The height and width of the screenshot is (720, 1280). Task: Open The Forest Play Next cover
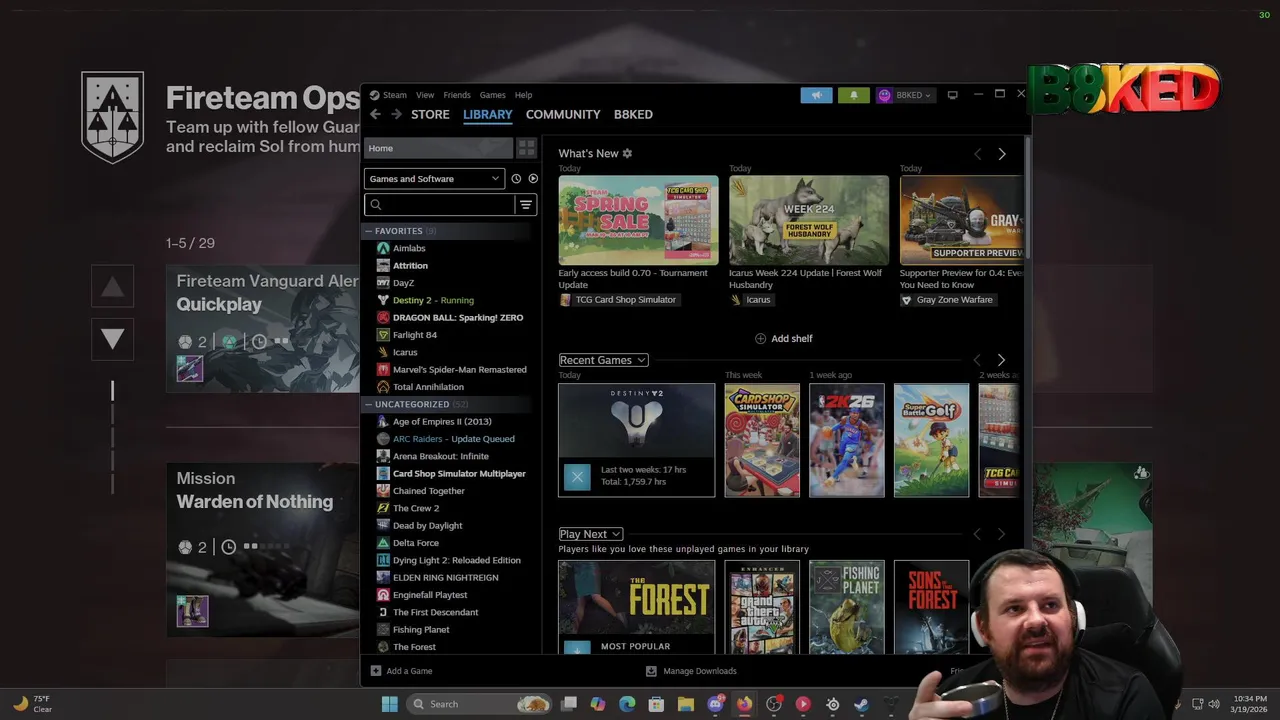[x=636, y=607]
